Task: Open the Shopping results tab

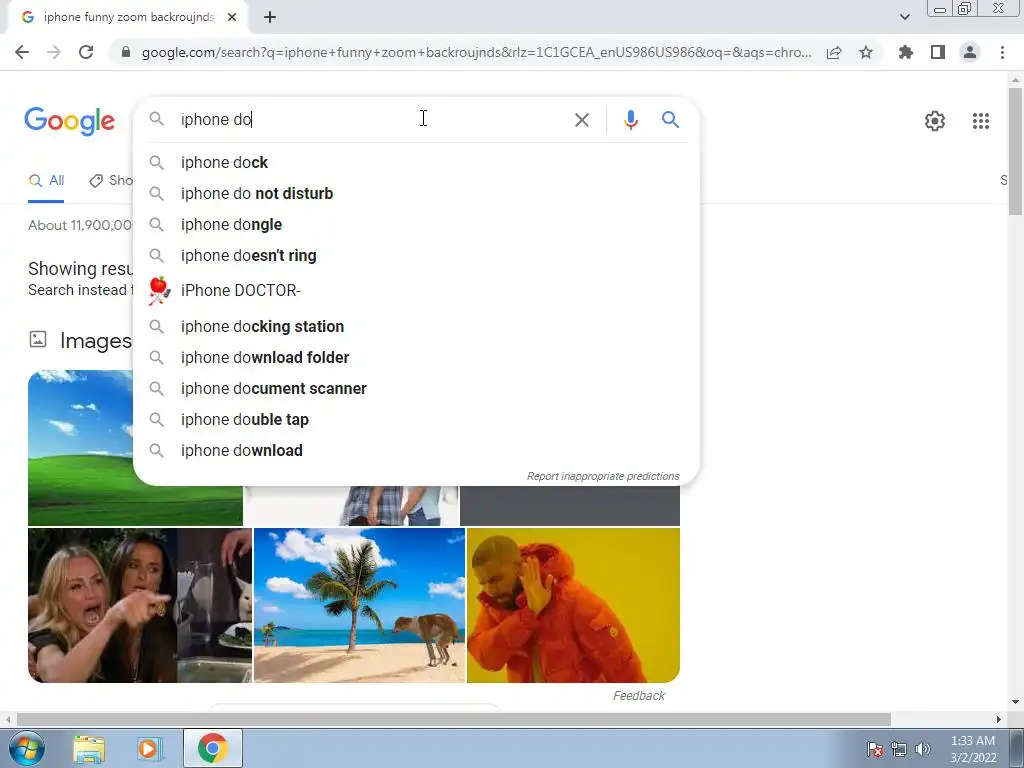Action: coord(111,181)
